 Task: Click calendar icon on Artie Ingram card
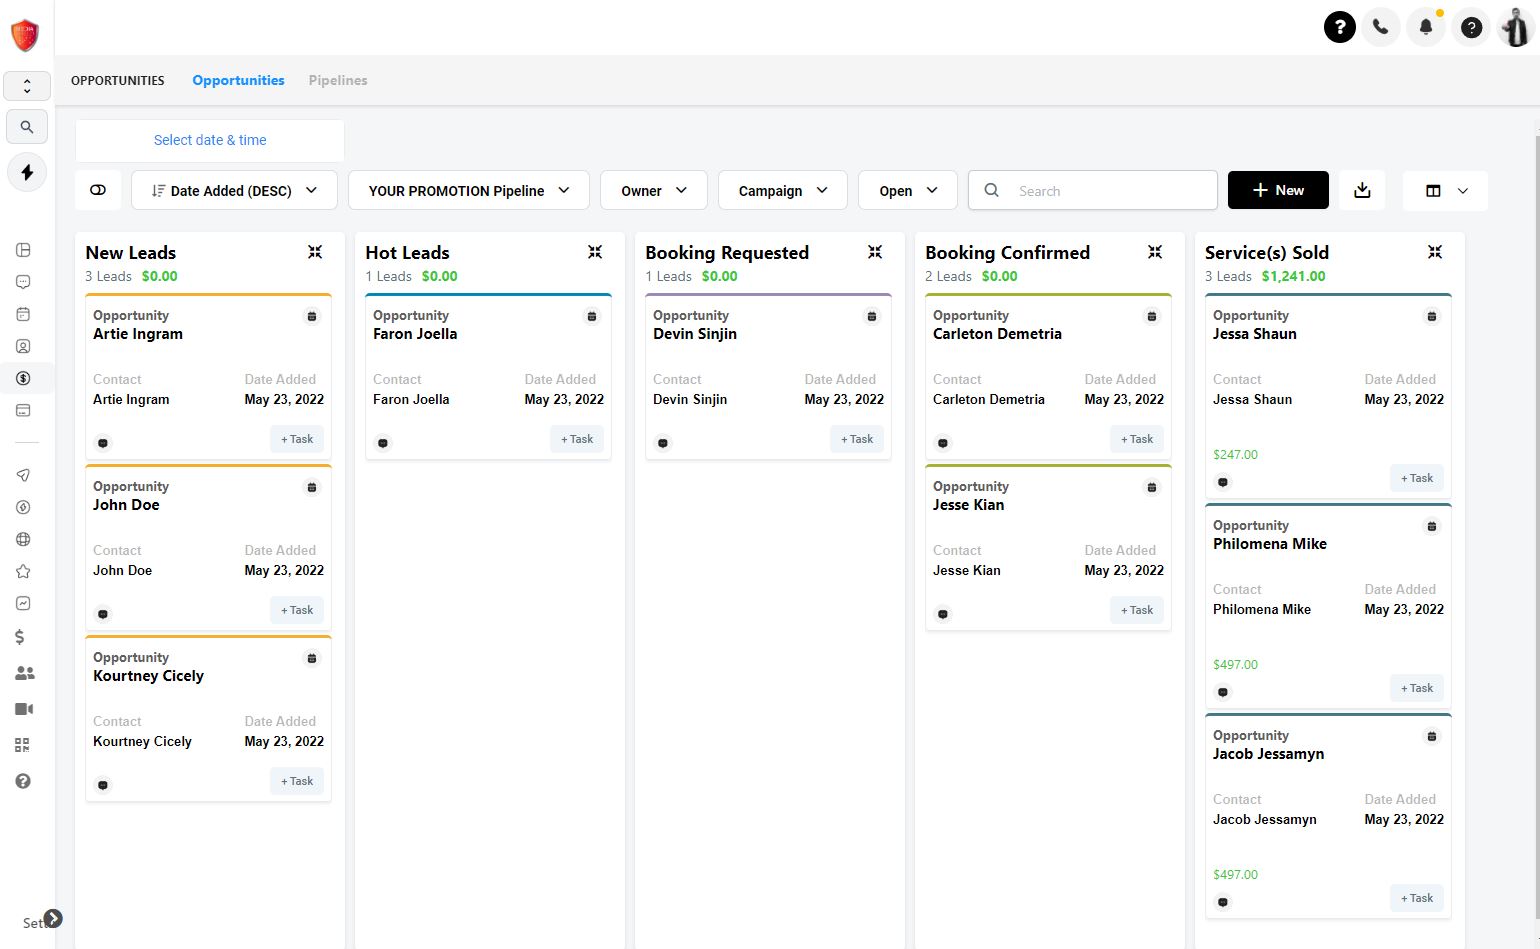[312, 316]
